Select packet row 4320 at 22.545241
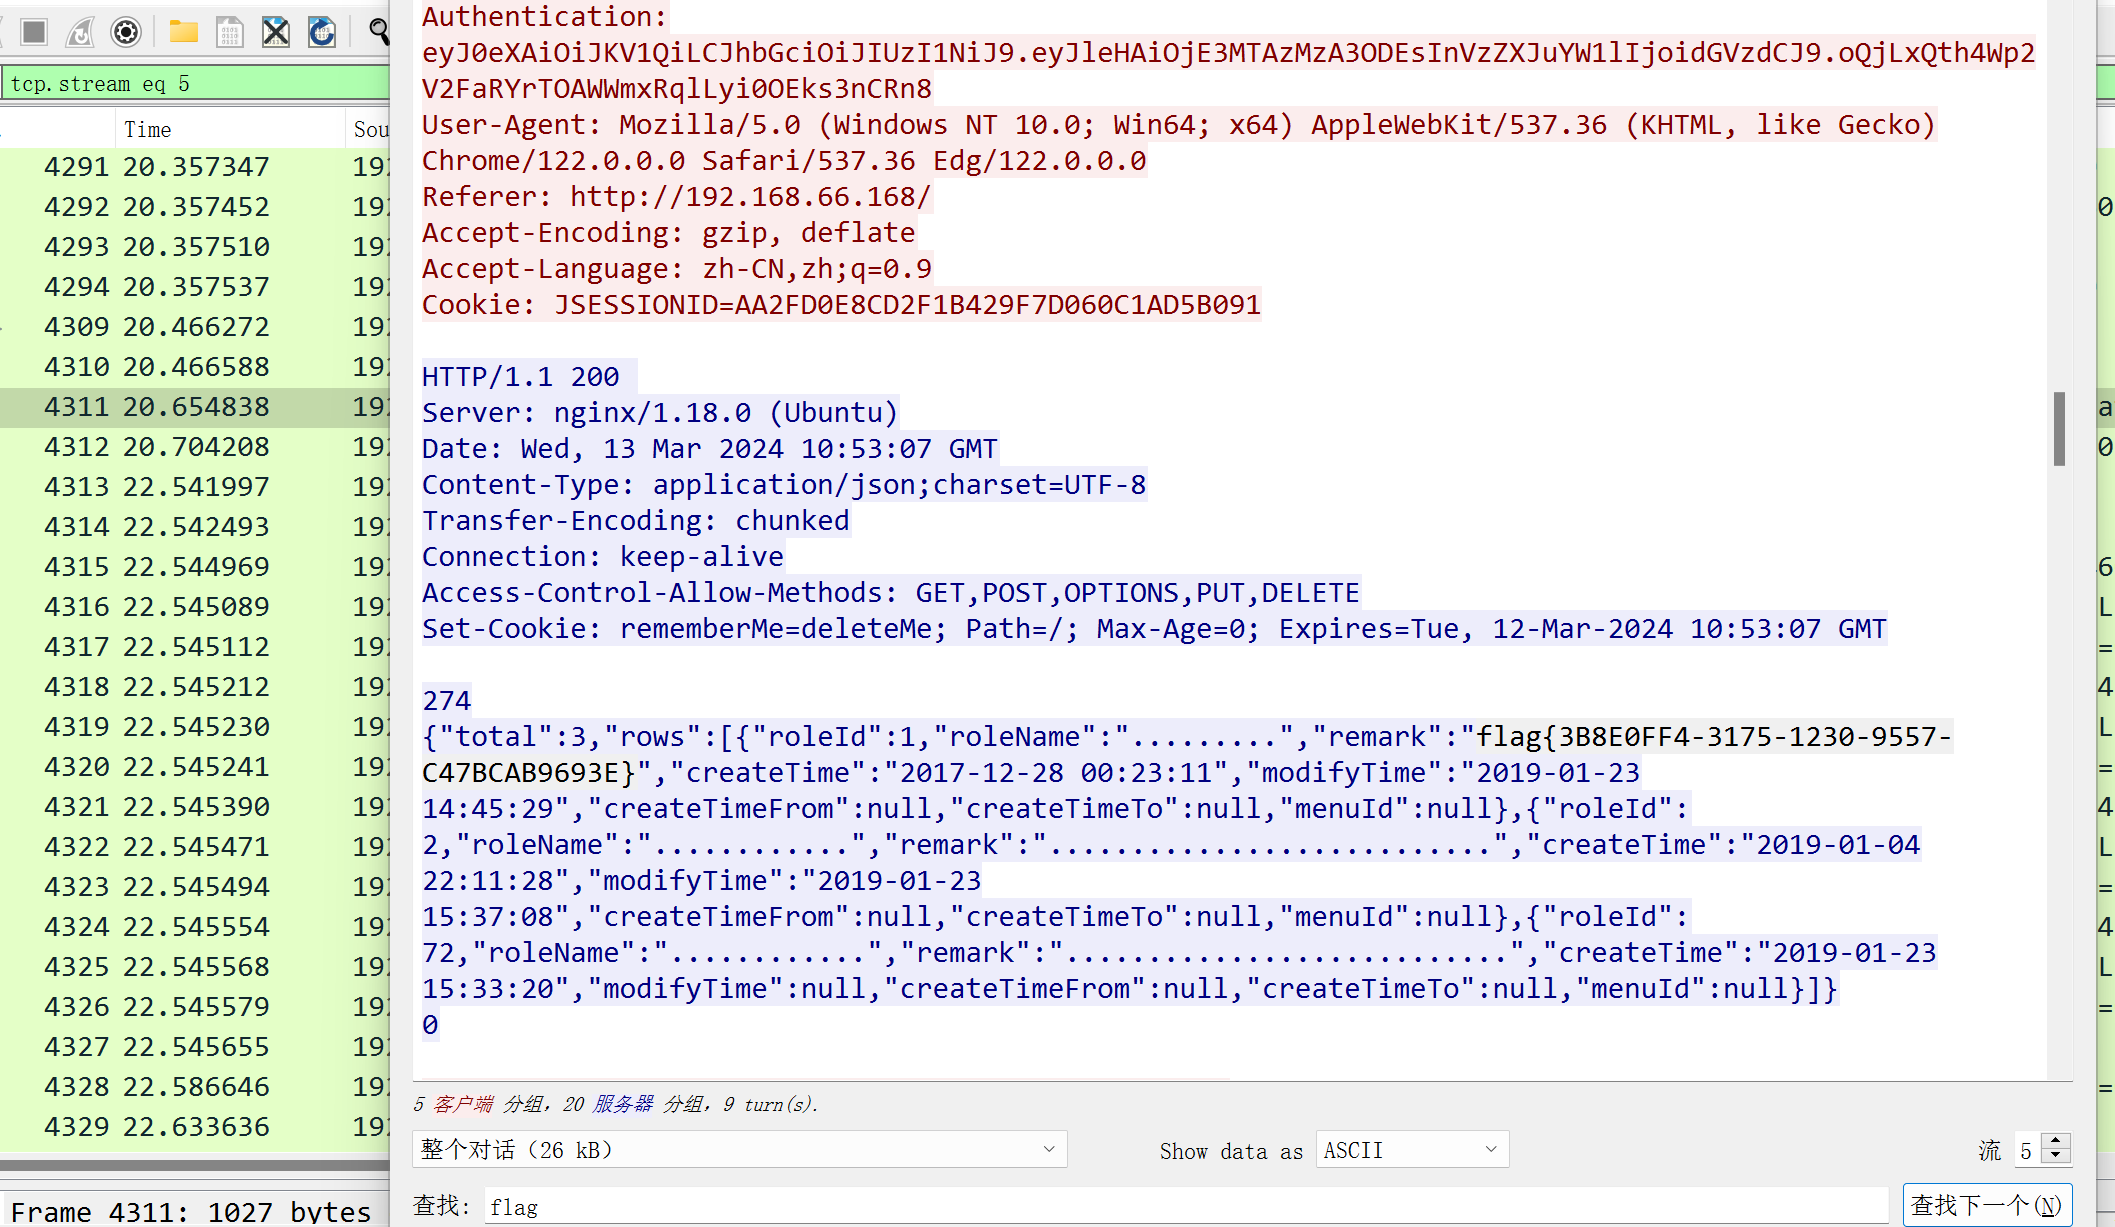This screenshot has width=2115, height=1227. click(195, 767)
